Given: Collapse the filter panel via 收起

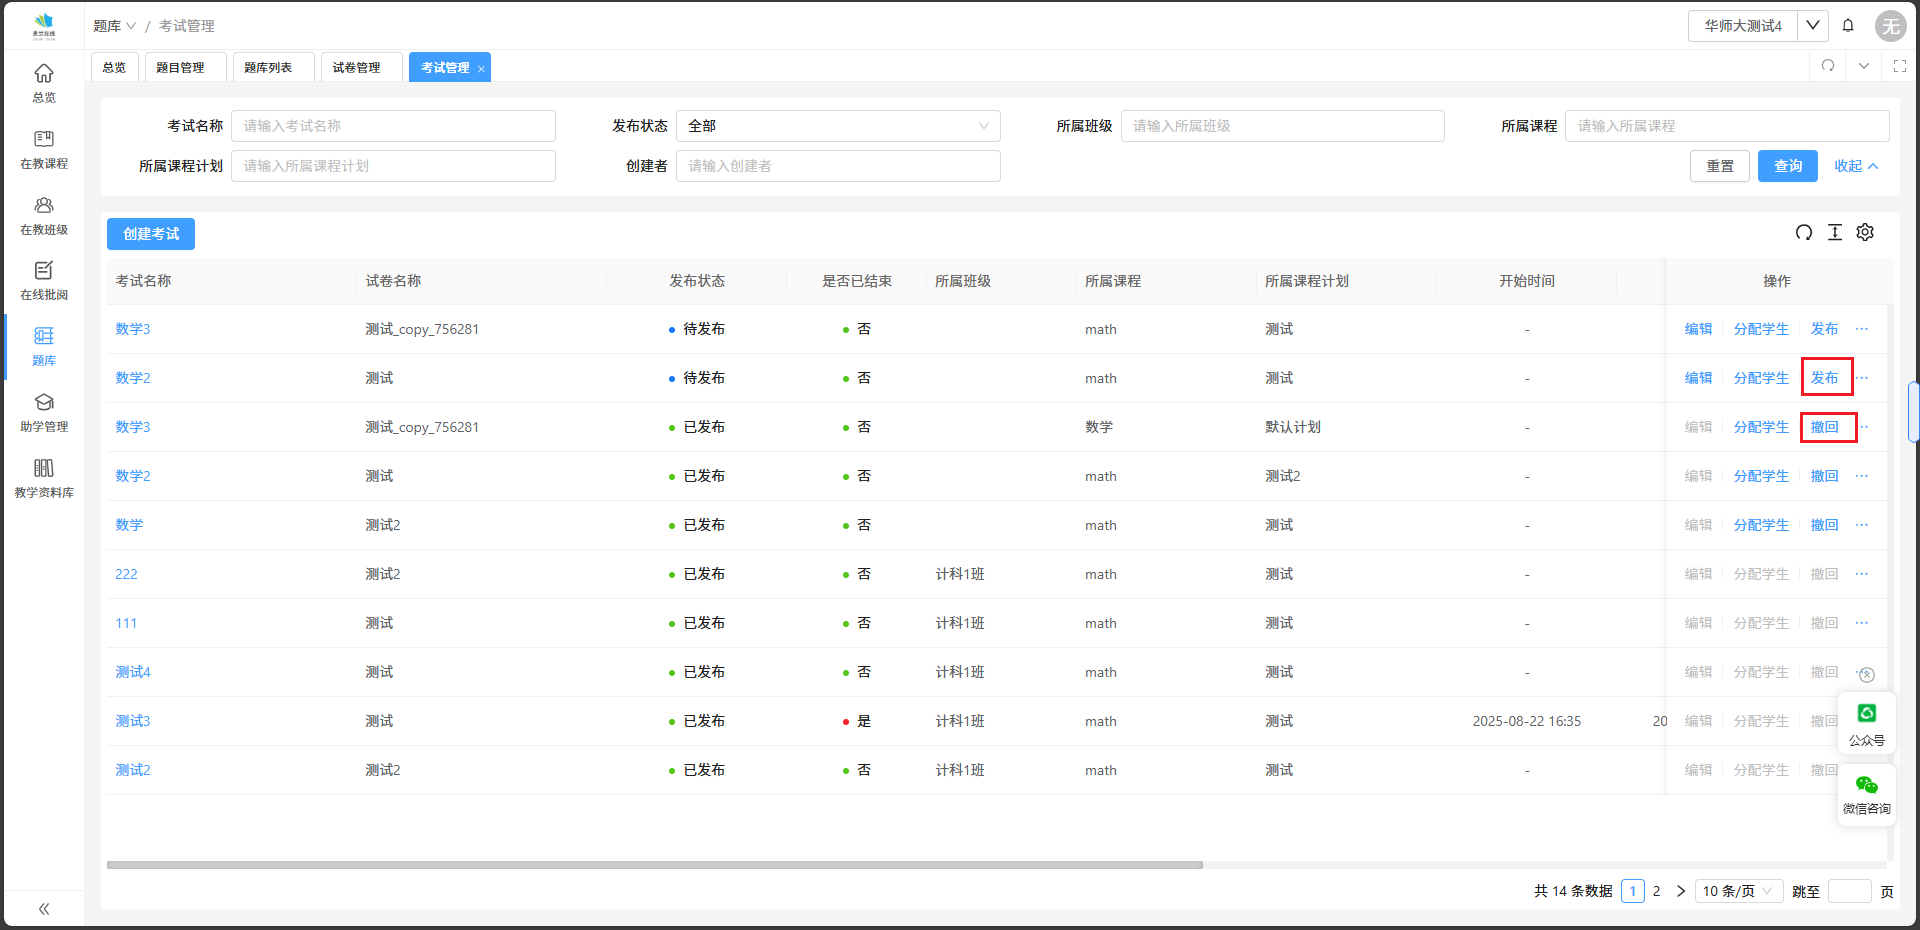Looking at the screenshot, I should pos(1855,166).
